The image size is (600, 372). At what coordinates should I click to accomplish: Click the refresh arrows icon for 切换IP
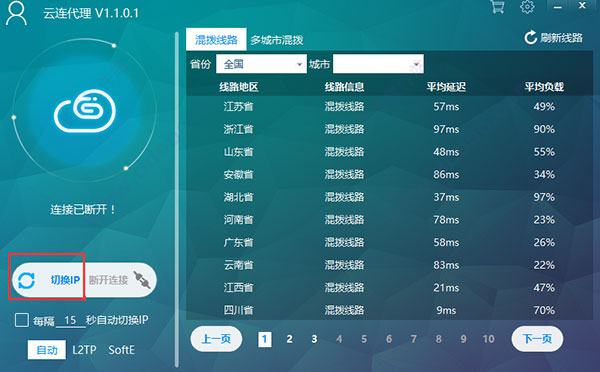(26, 280)
